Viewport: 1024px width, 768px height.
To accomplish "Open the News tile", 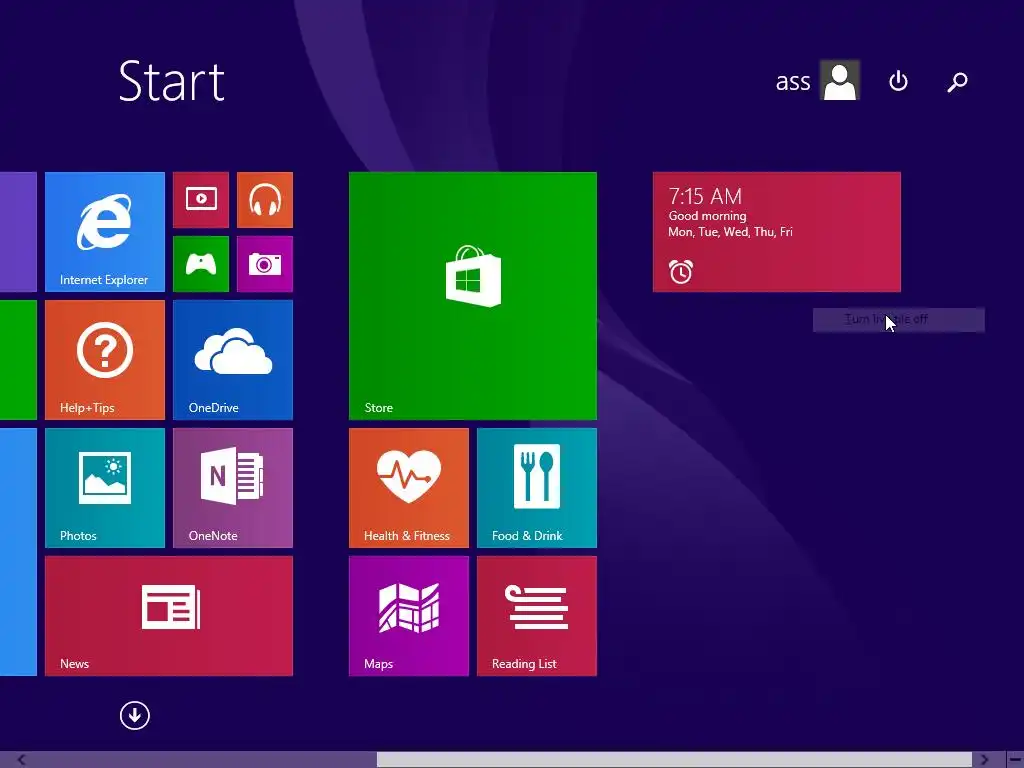I will click(x=168, y=616).
